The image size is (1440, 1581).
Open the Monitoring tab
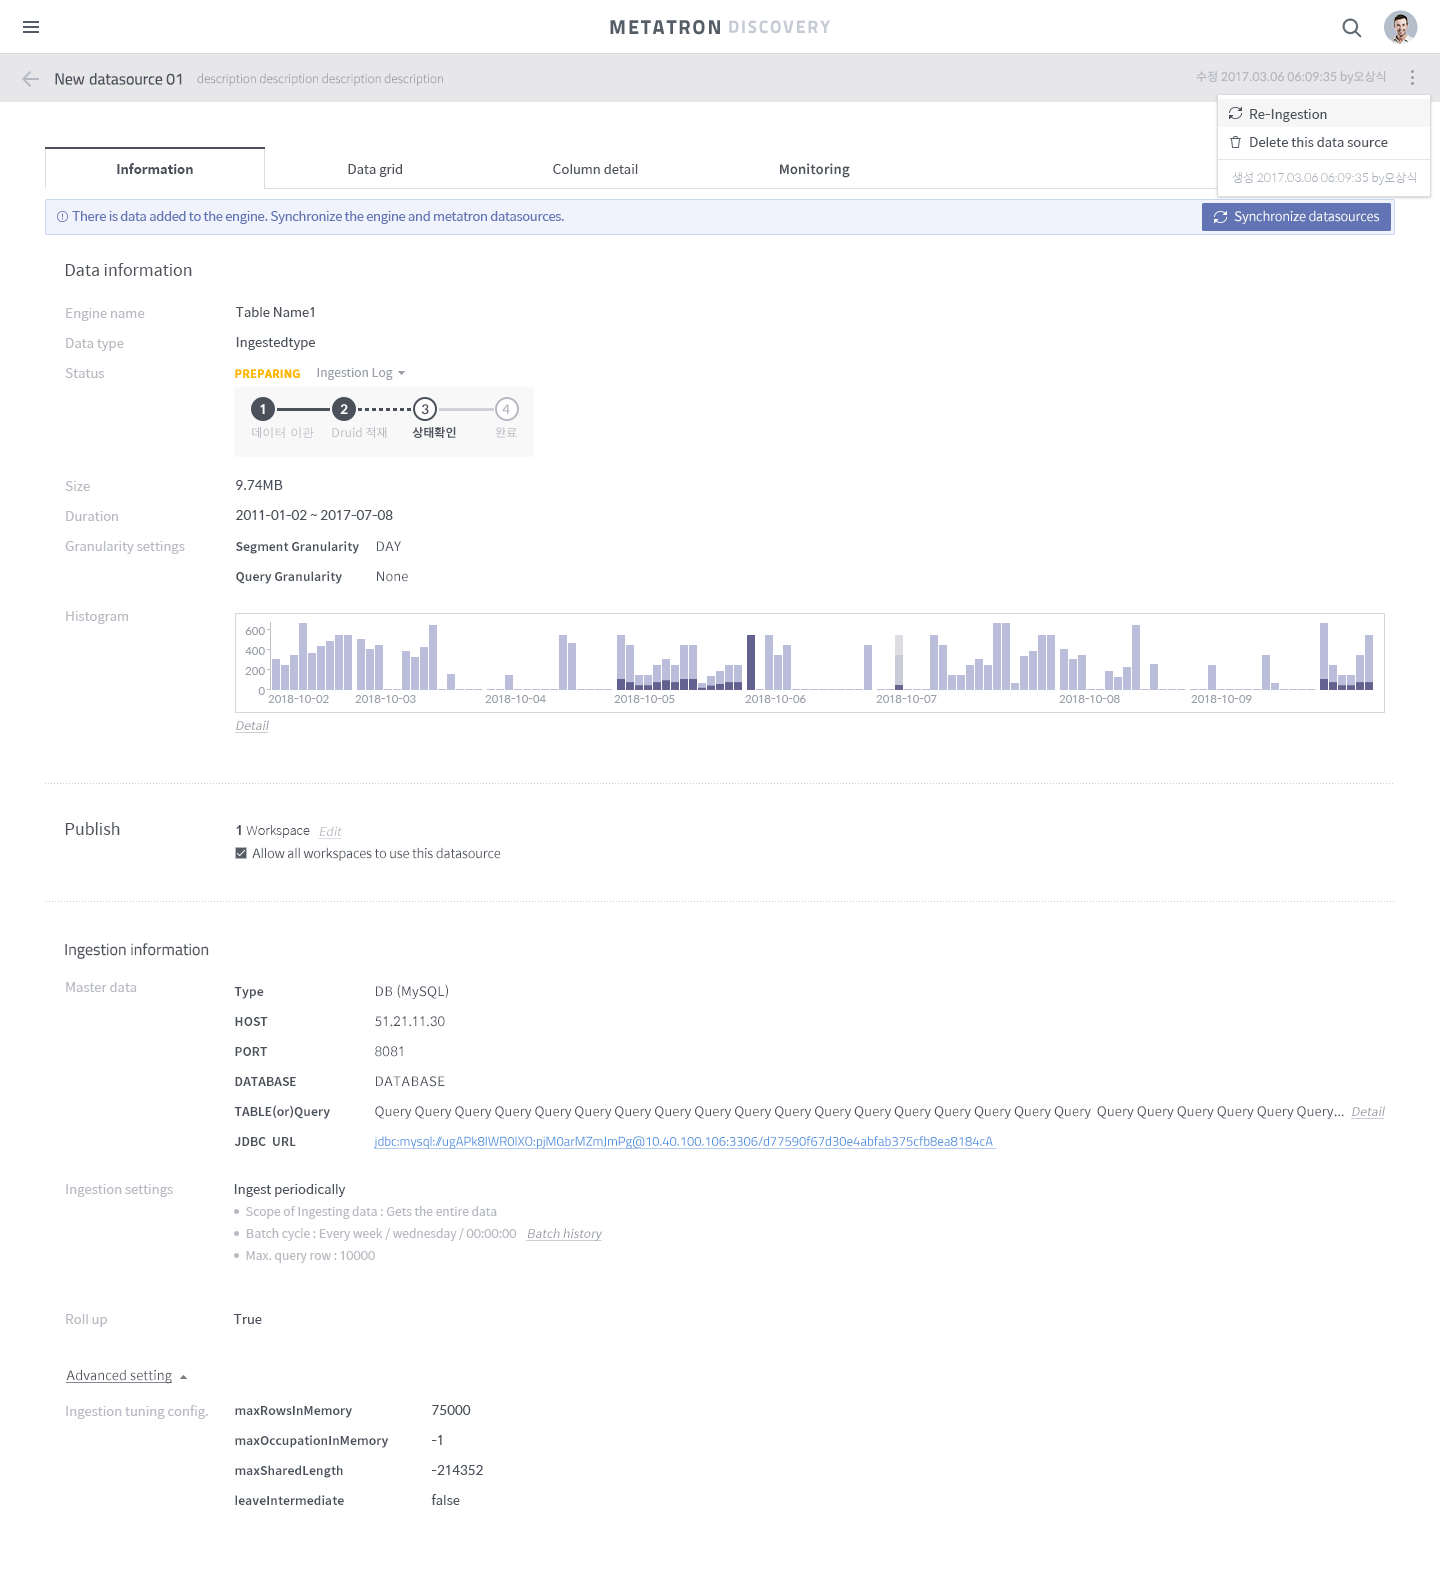click(x=814, y=169)
